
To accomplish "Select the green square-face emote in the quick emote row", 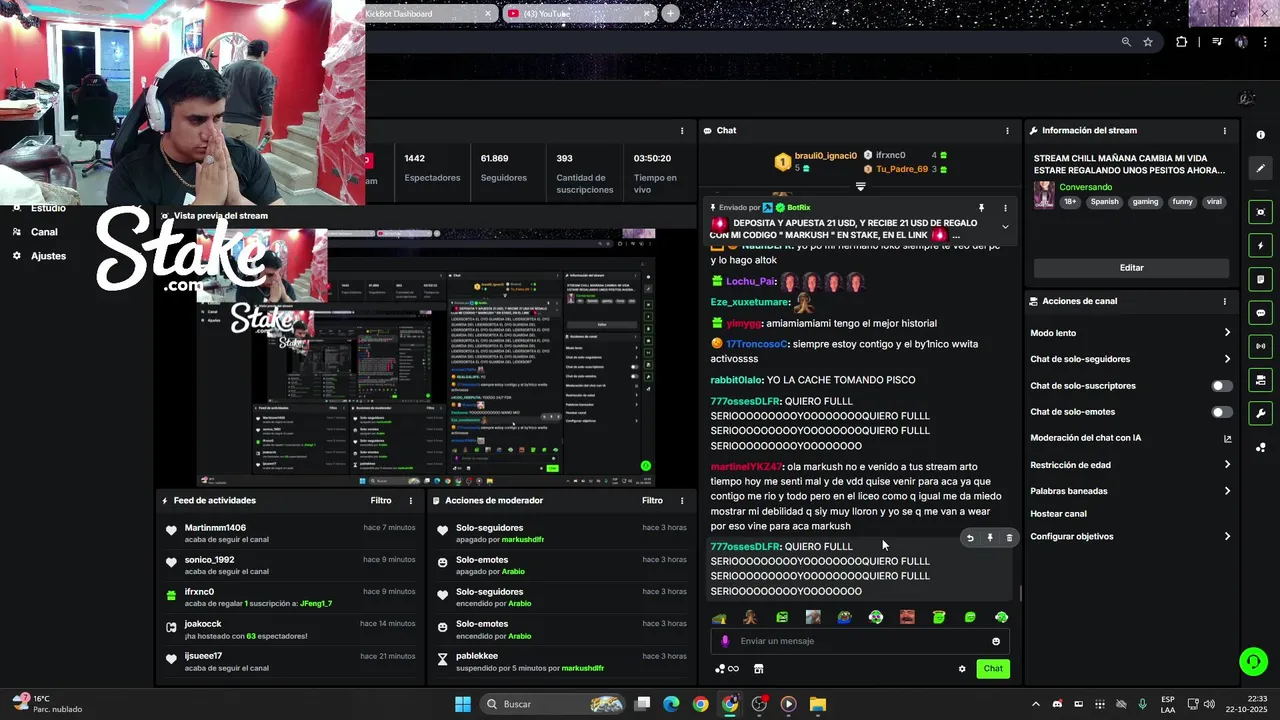I will (x=782, y=617).
